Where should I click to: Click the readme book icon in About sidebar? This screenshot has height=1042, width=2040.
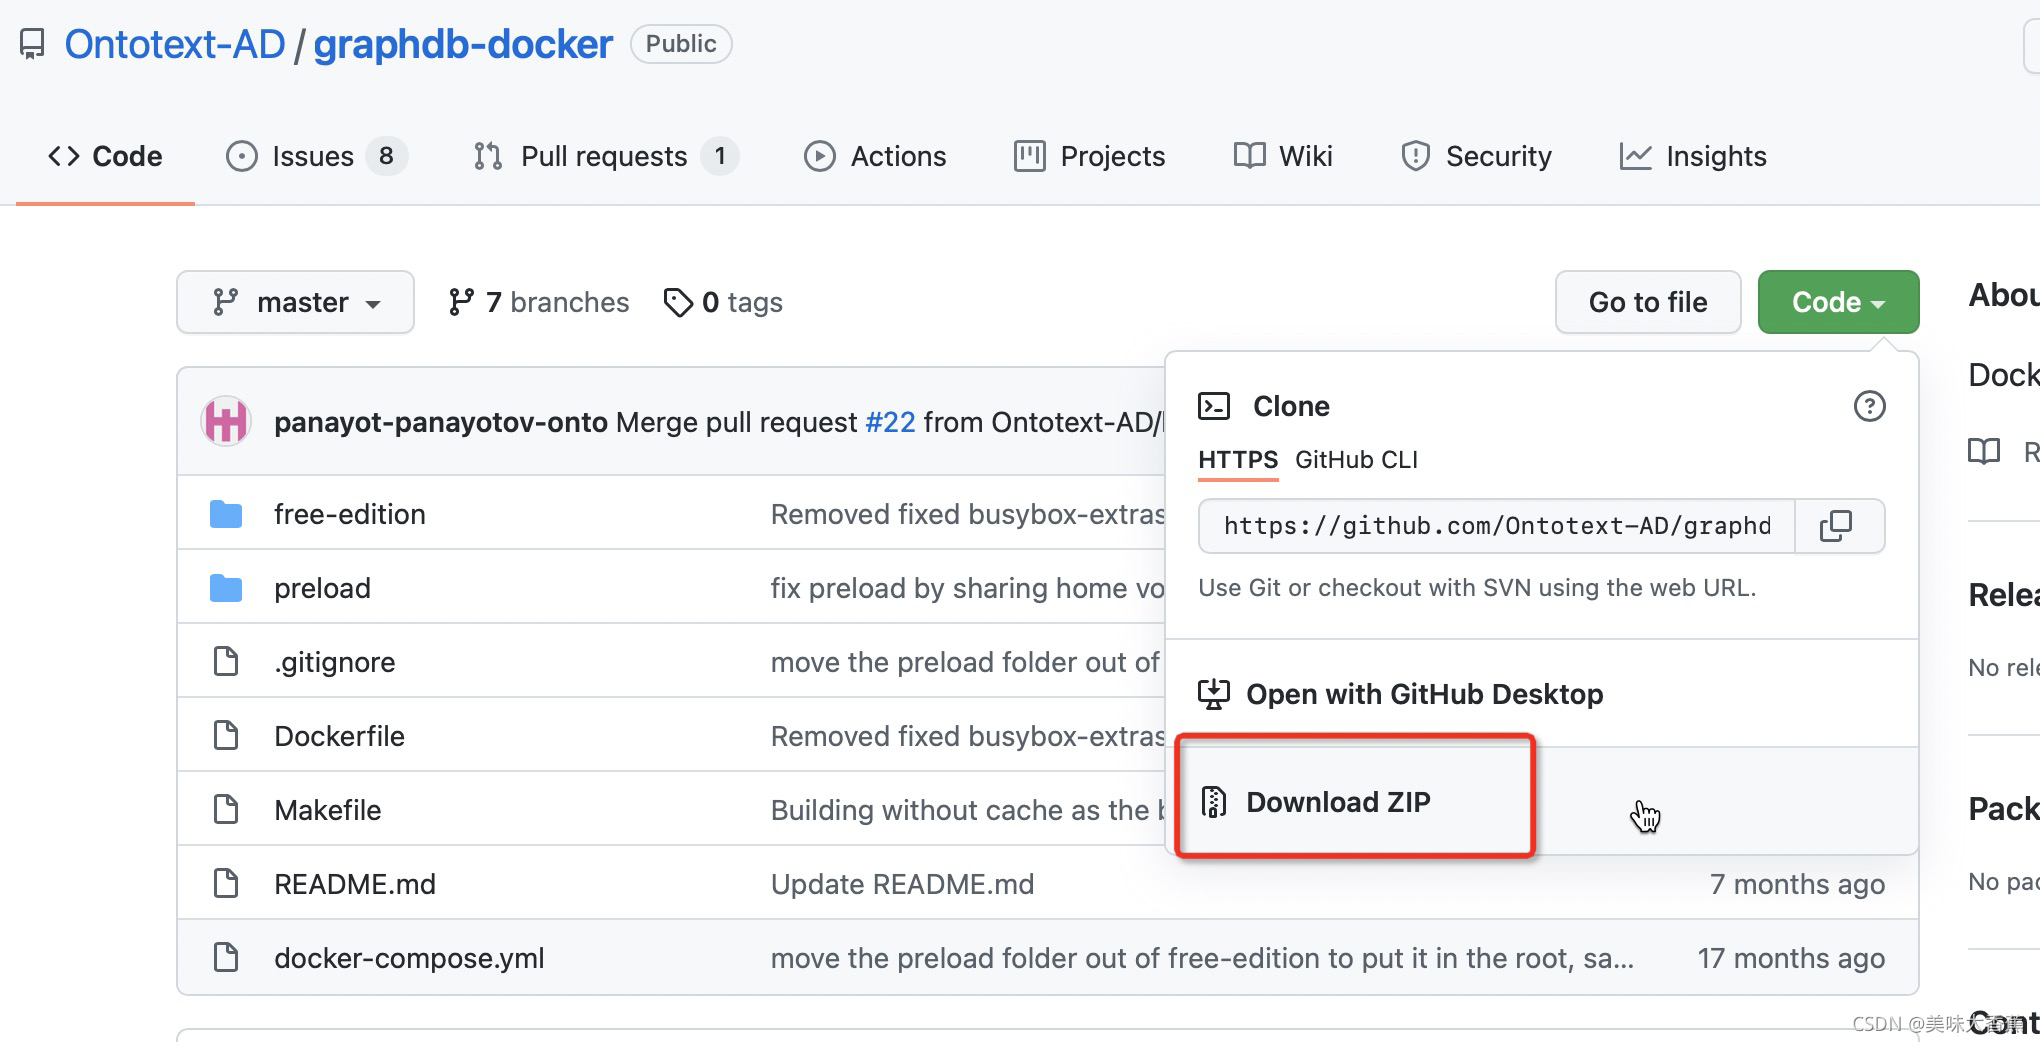coord(1984,452)
